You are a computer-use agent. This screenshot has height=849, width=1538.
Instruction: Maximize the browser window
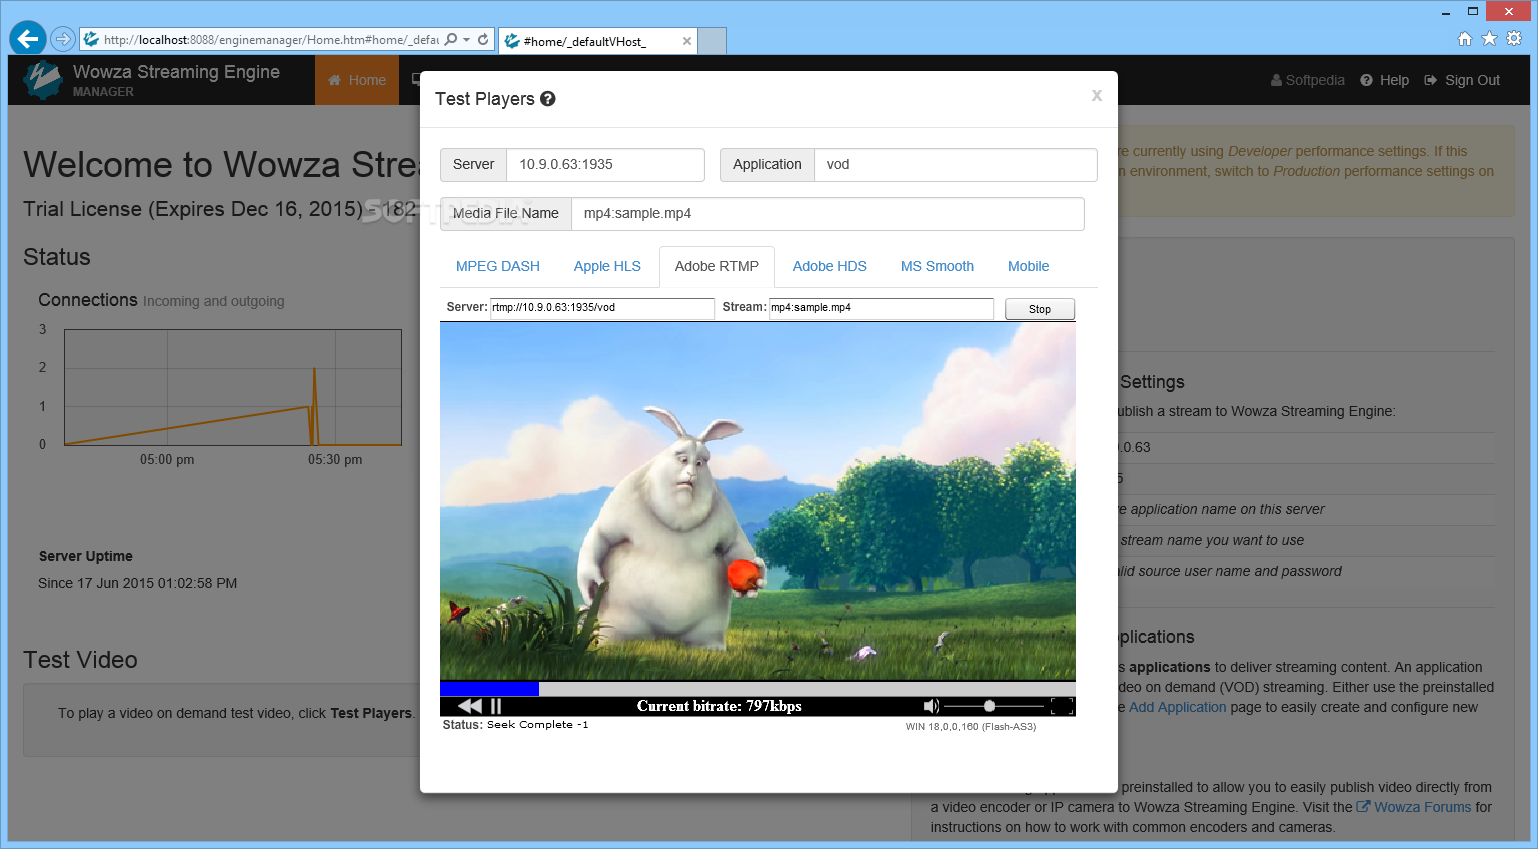click(1473, 11)
